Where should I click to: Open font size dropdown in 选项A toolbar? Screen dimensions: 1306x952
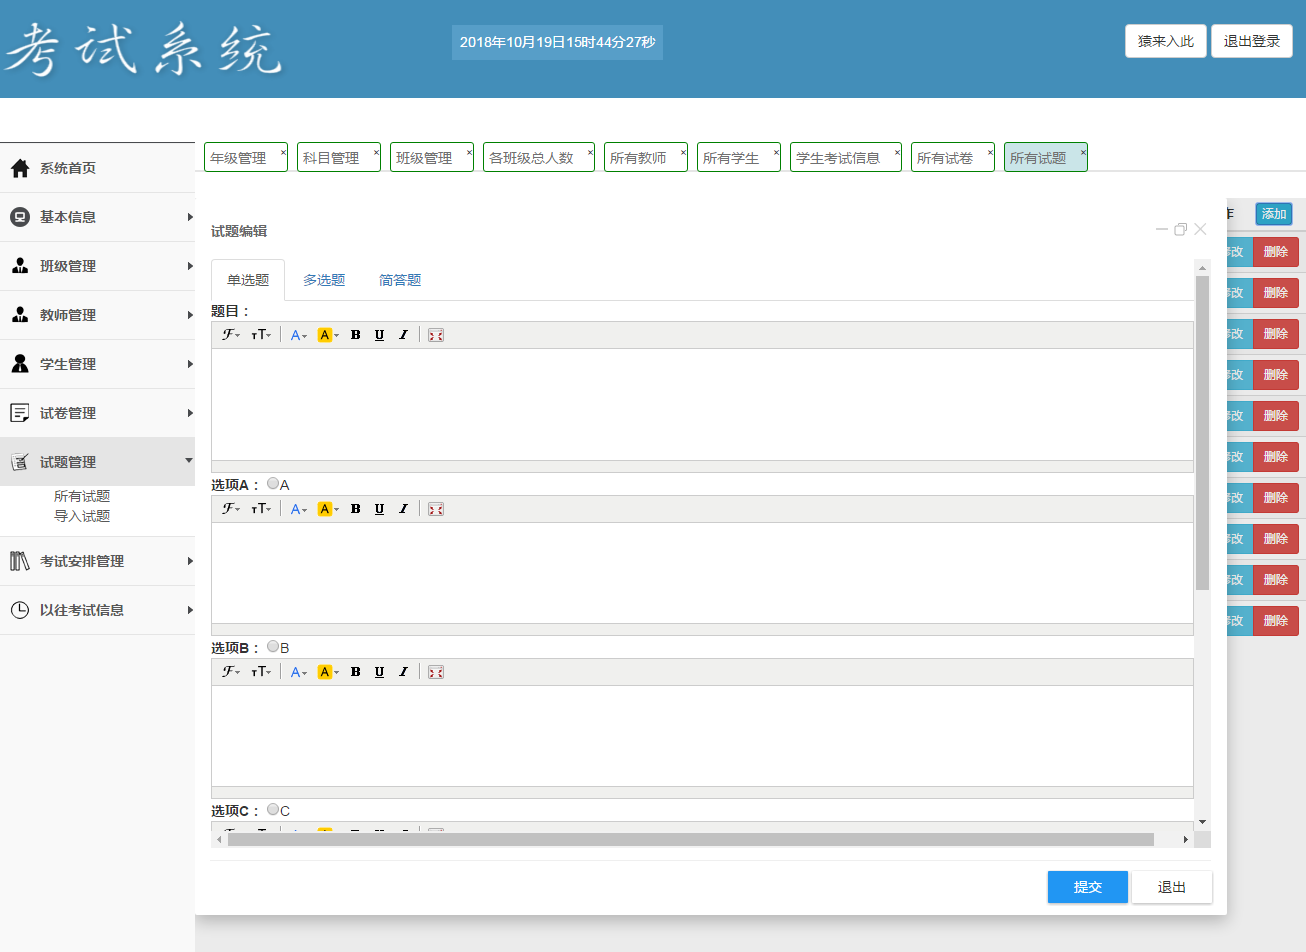[261, 509]
